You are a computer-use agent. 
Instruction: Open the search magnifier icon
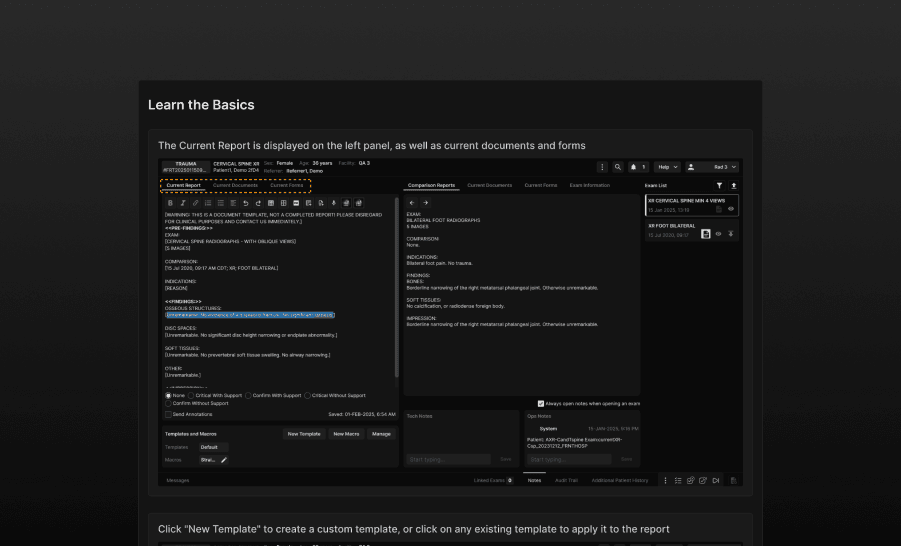[x=618, y=167]
